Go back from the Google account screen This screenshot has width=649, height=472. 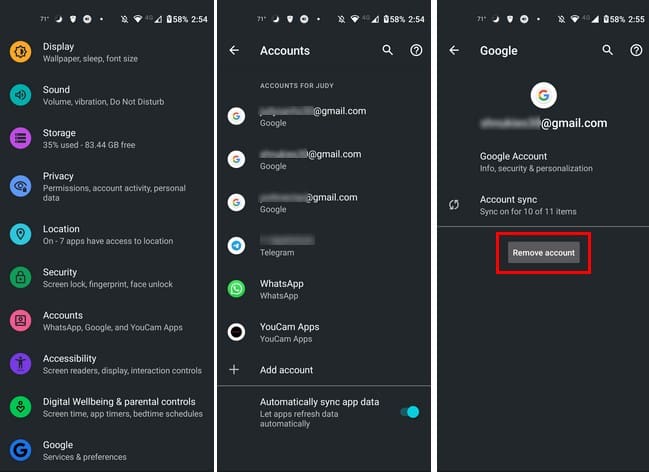454,51
